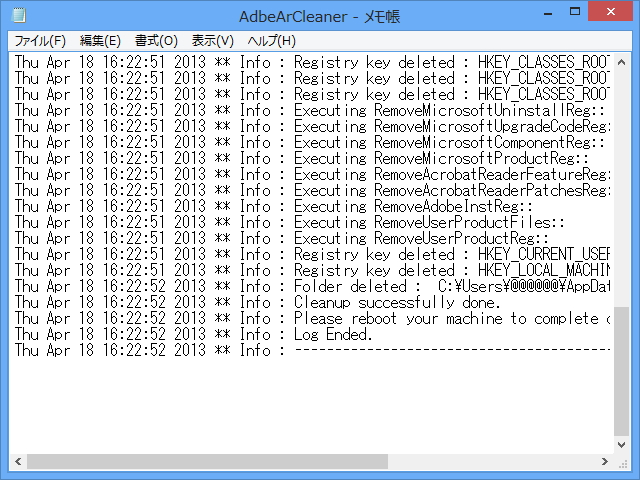Viewport: 640px width, 480px height.
Task: Click the 'Executing RemoveUserProductReg::' line
Action: 282,238
